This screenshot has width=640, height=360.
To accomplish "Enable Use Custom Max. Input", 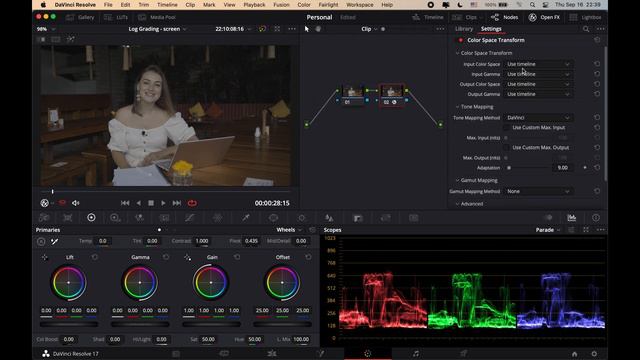I will pos(506,128).
